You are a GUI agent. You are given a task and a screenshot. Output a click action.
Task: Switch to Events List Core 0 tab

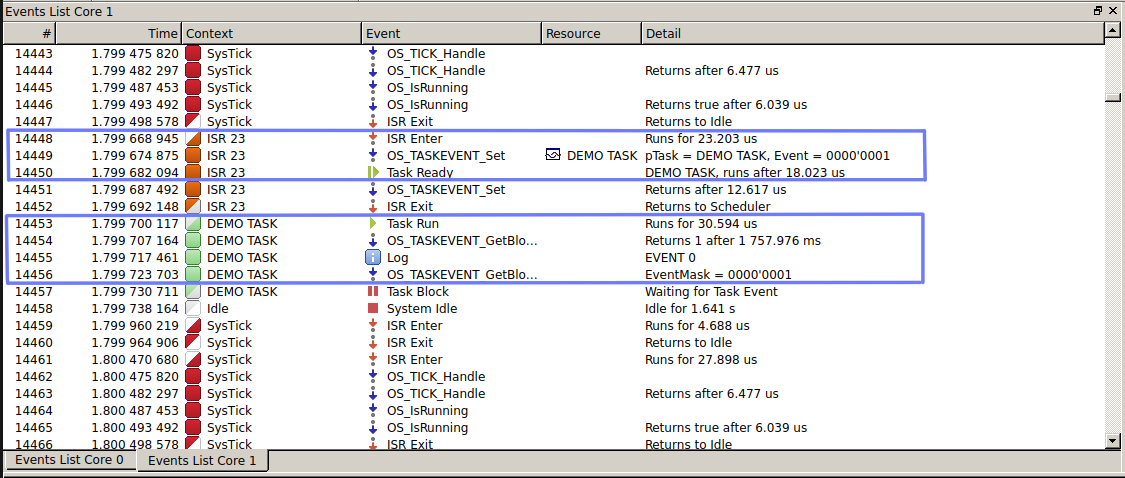point(67,461)
